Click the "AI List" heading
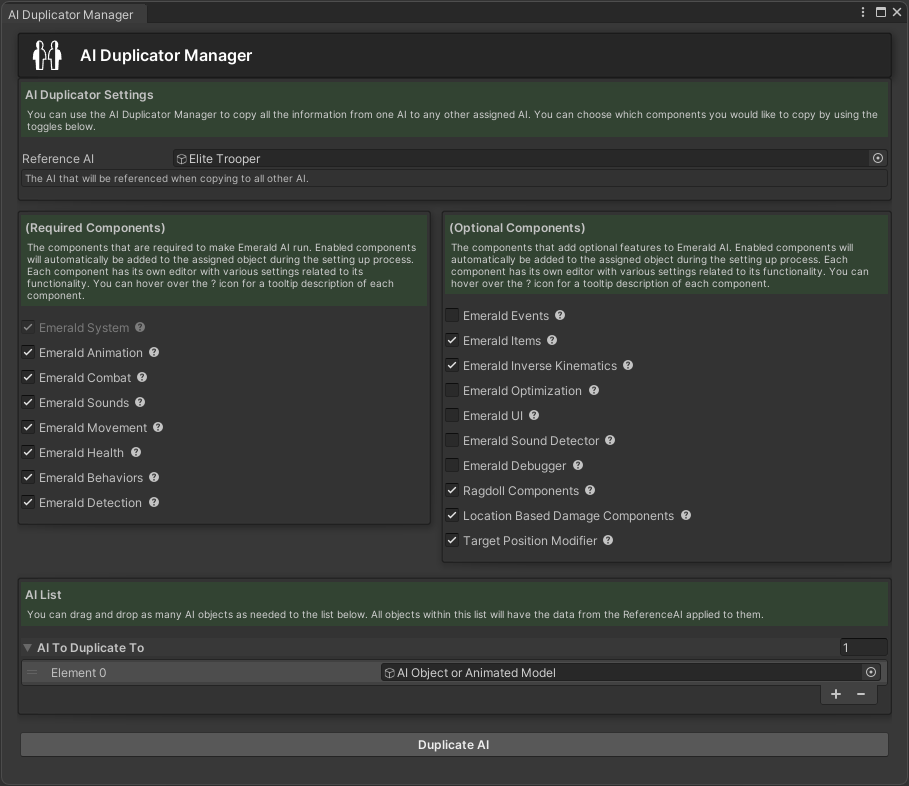909x786 pixels. (x=43, y=595)
